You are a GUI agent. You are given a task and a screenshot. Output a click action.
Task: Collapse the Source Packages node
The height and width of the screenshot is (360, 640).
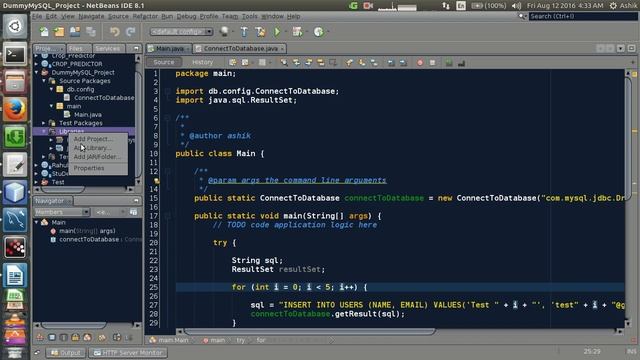(44, 81)
